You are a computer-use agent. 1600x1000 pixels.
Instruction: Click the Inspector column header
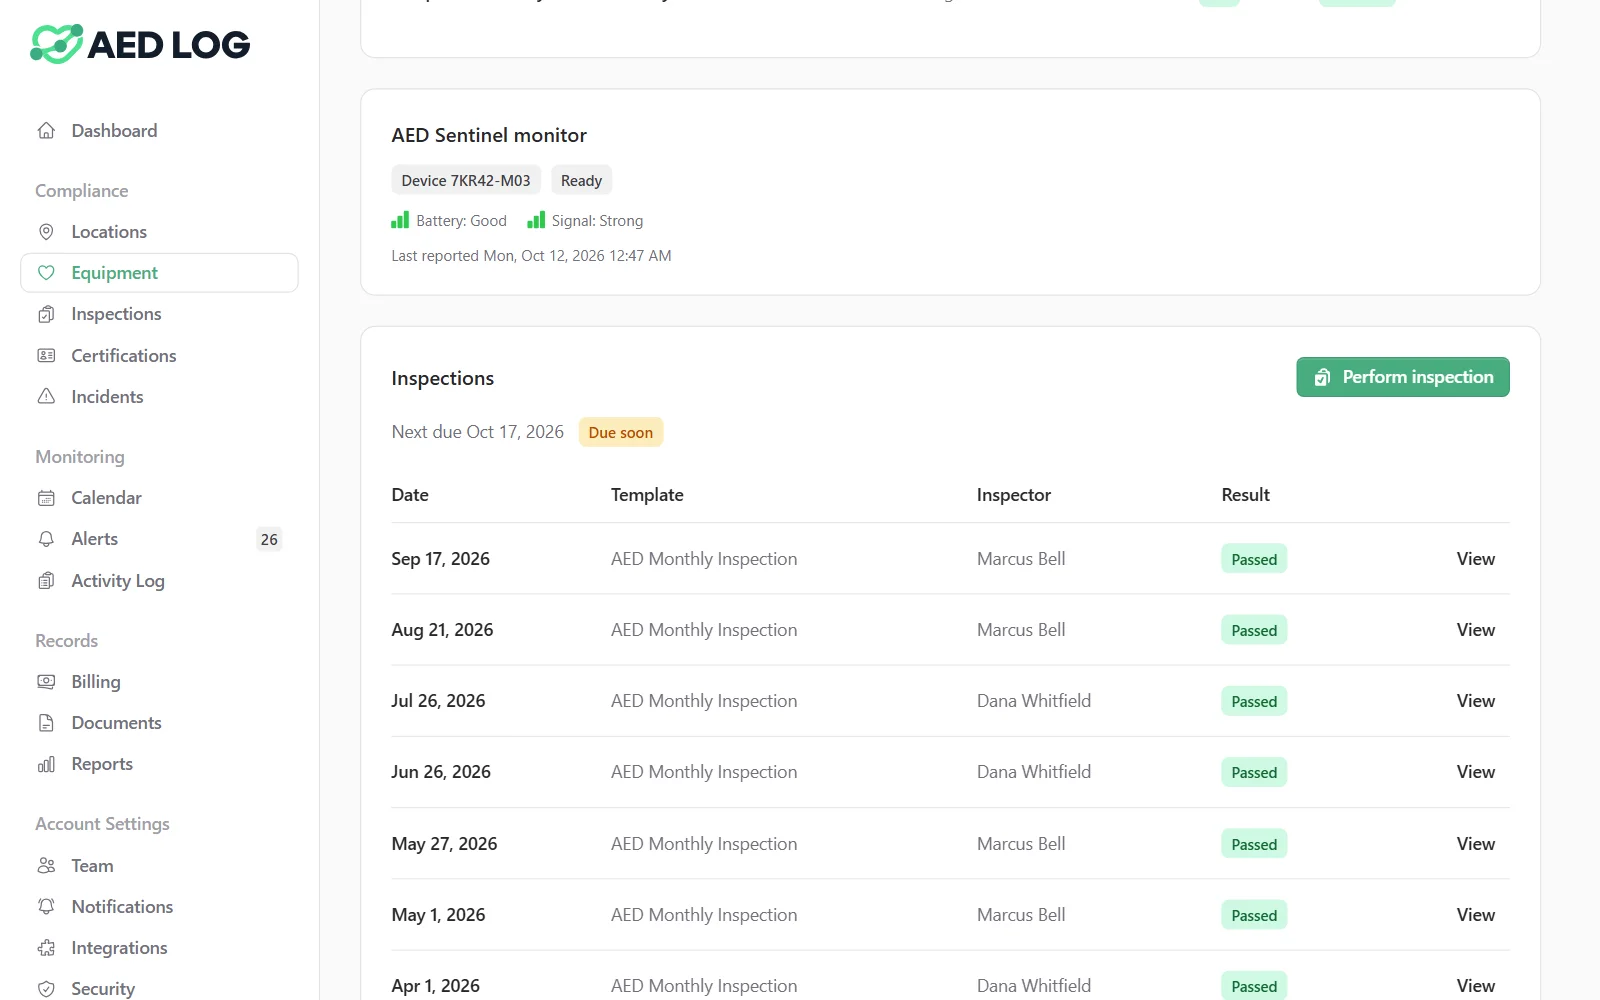(x=1014, y=495)
